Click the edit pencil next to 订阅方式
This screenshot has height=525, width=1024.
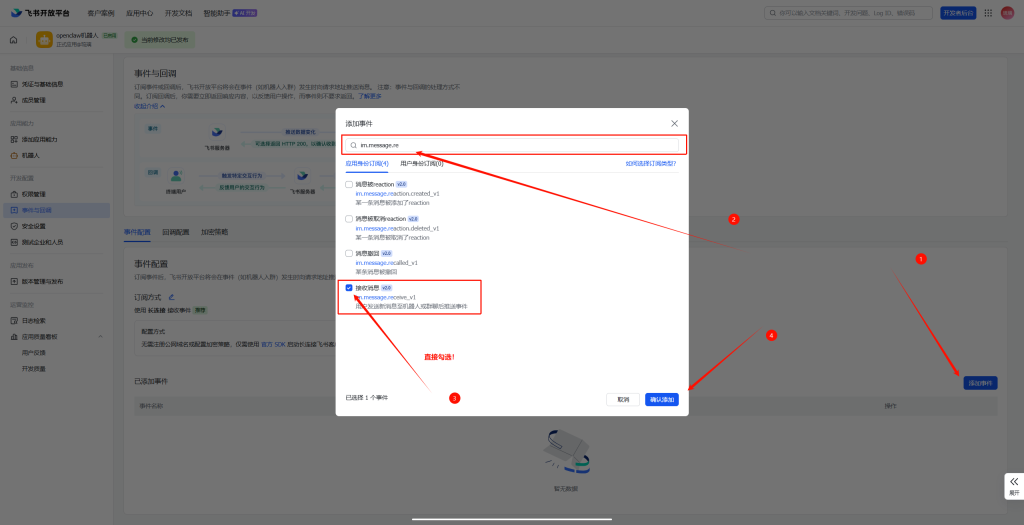(x=172, y=297)
